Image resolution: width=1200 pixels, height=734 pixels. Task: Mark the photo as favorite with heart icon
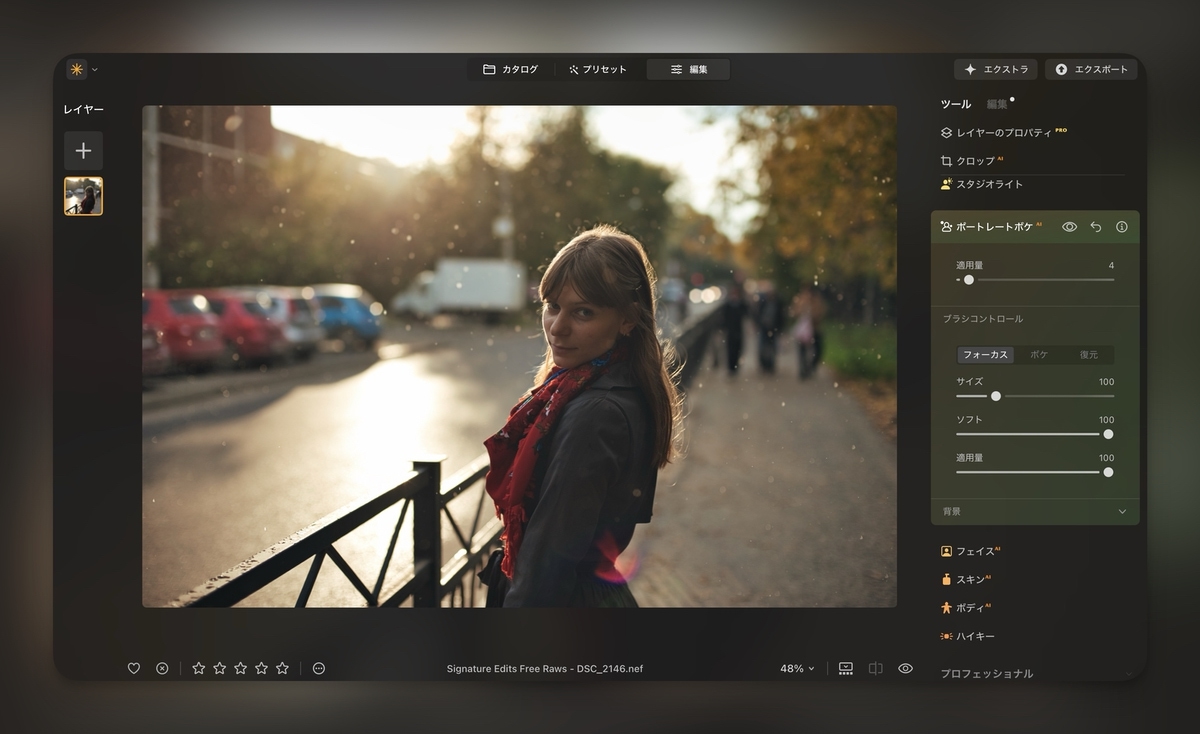pyautogui.click(x=133, y=667)
